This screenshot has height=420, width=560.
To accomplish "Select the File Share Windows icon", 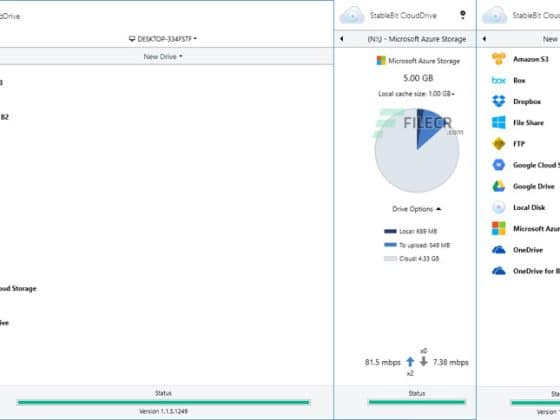I will coord(499,122).
